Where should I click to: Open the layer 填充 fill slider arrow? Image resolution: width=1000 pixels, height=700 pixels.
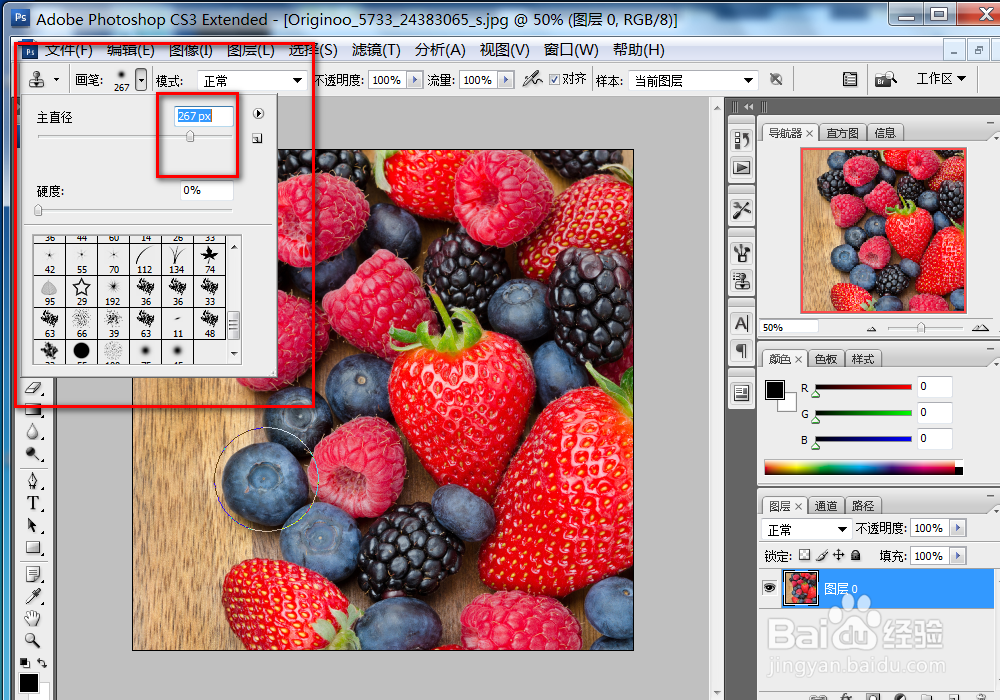[x=958, y=556]
